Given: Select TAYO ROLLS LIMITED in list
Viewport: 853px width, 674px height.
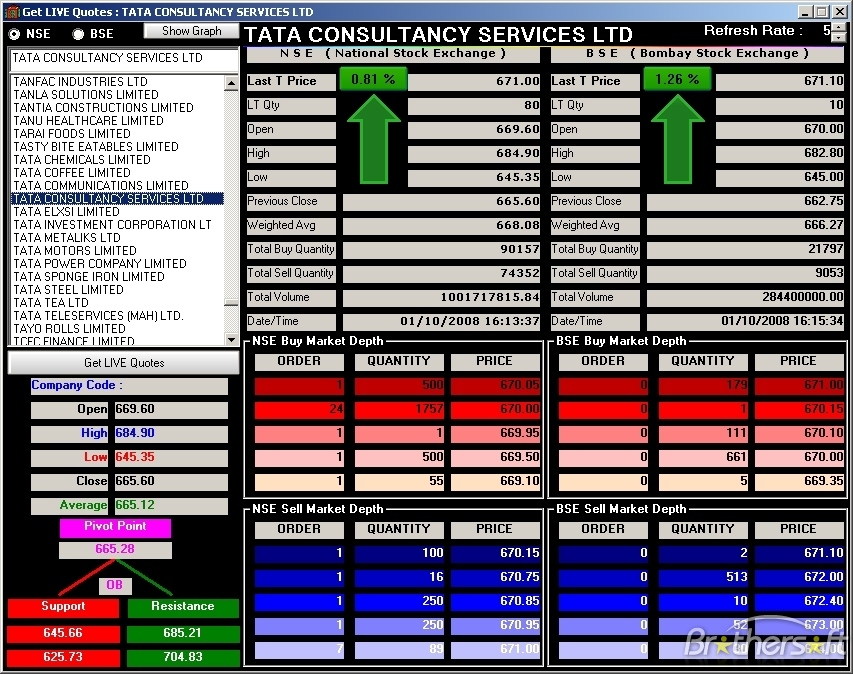Looking at the screenshot, I should click(x=118, y=329).
